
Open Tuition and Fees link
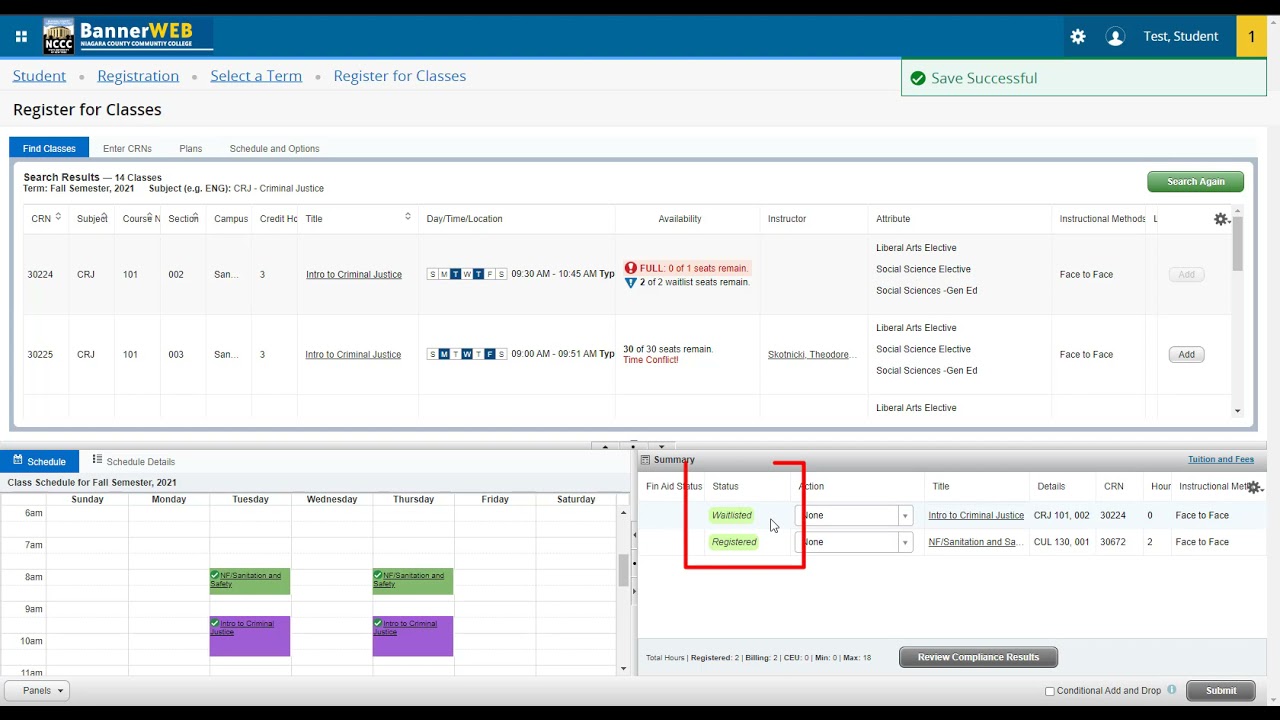point(1221,460)
